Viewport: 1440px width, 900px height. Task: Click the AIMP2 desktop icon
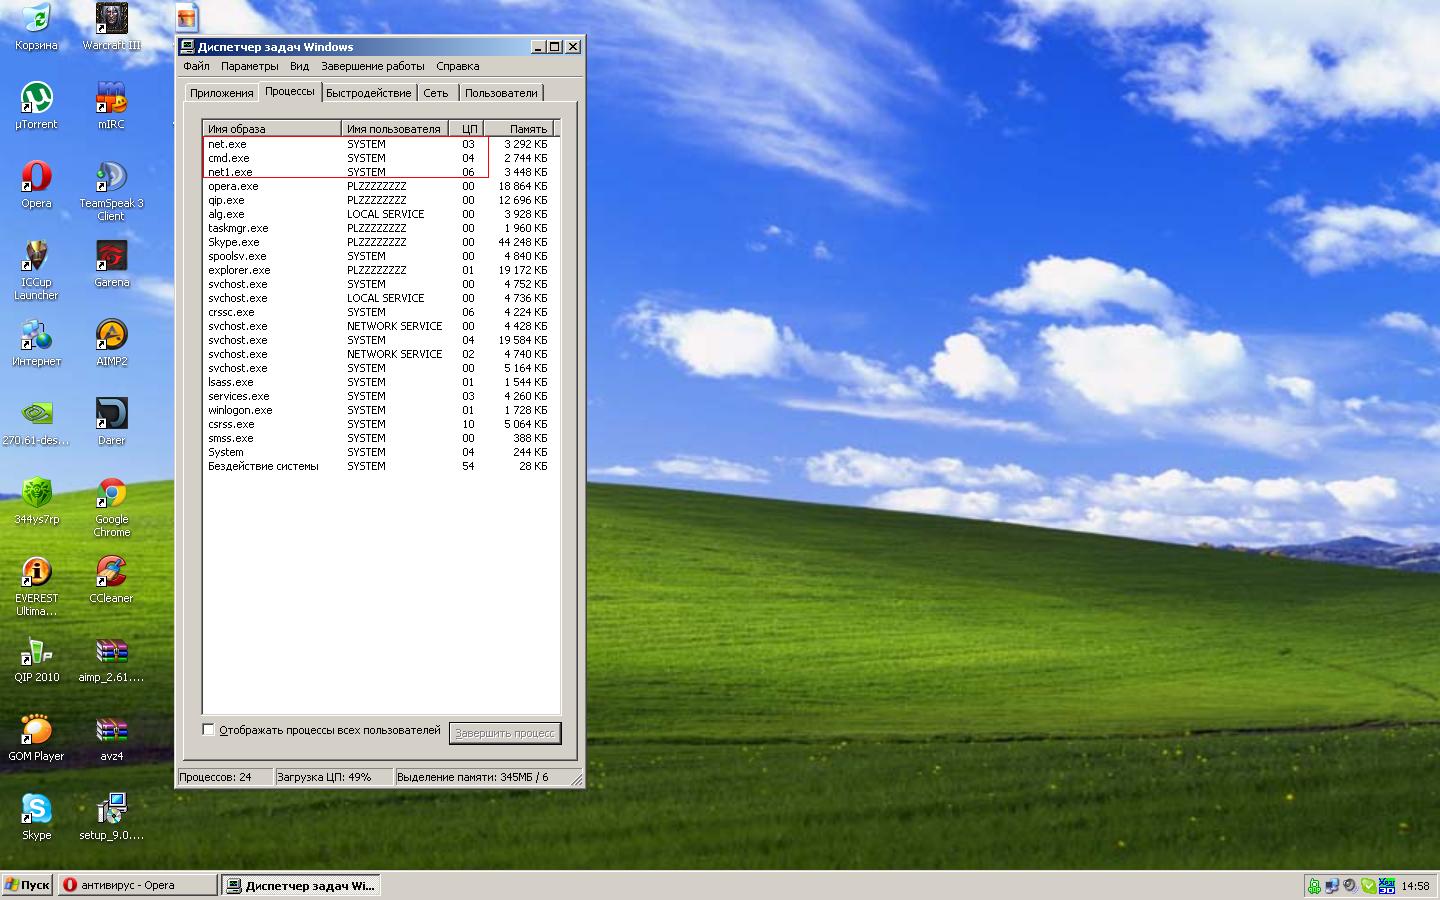coord(111,336)
